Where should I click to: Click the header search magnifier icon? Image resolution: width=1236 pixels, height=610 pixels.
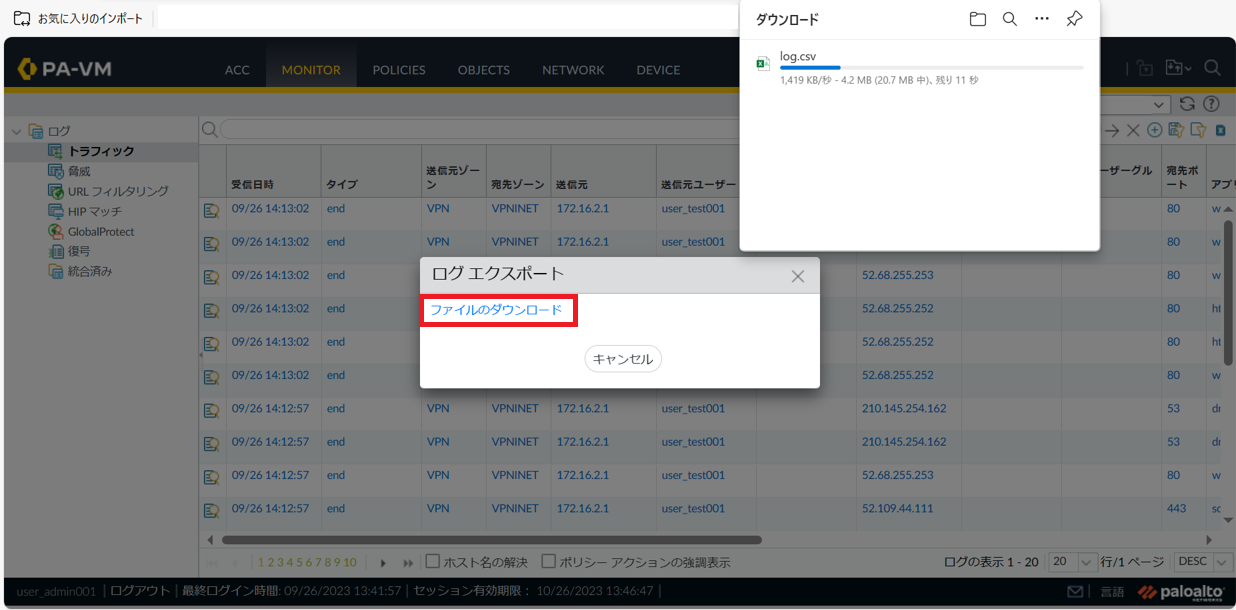pos(1212,68)
